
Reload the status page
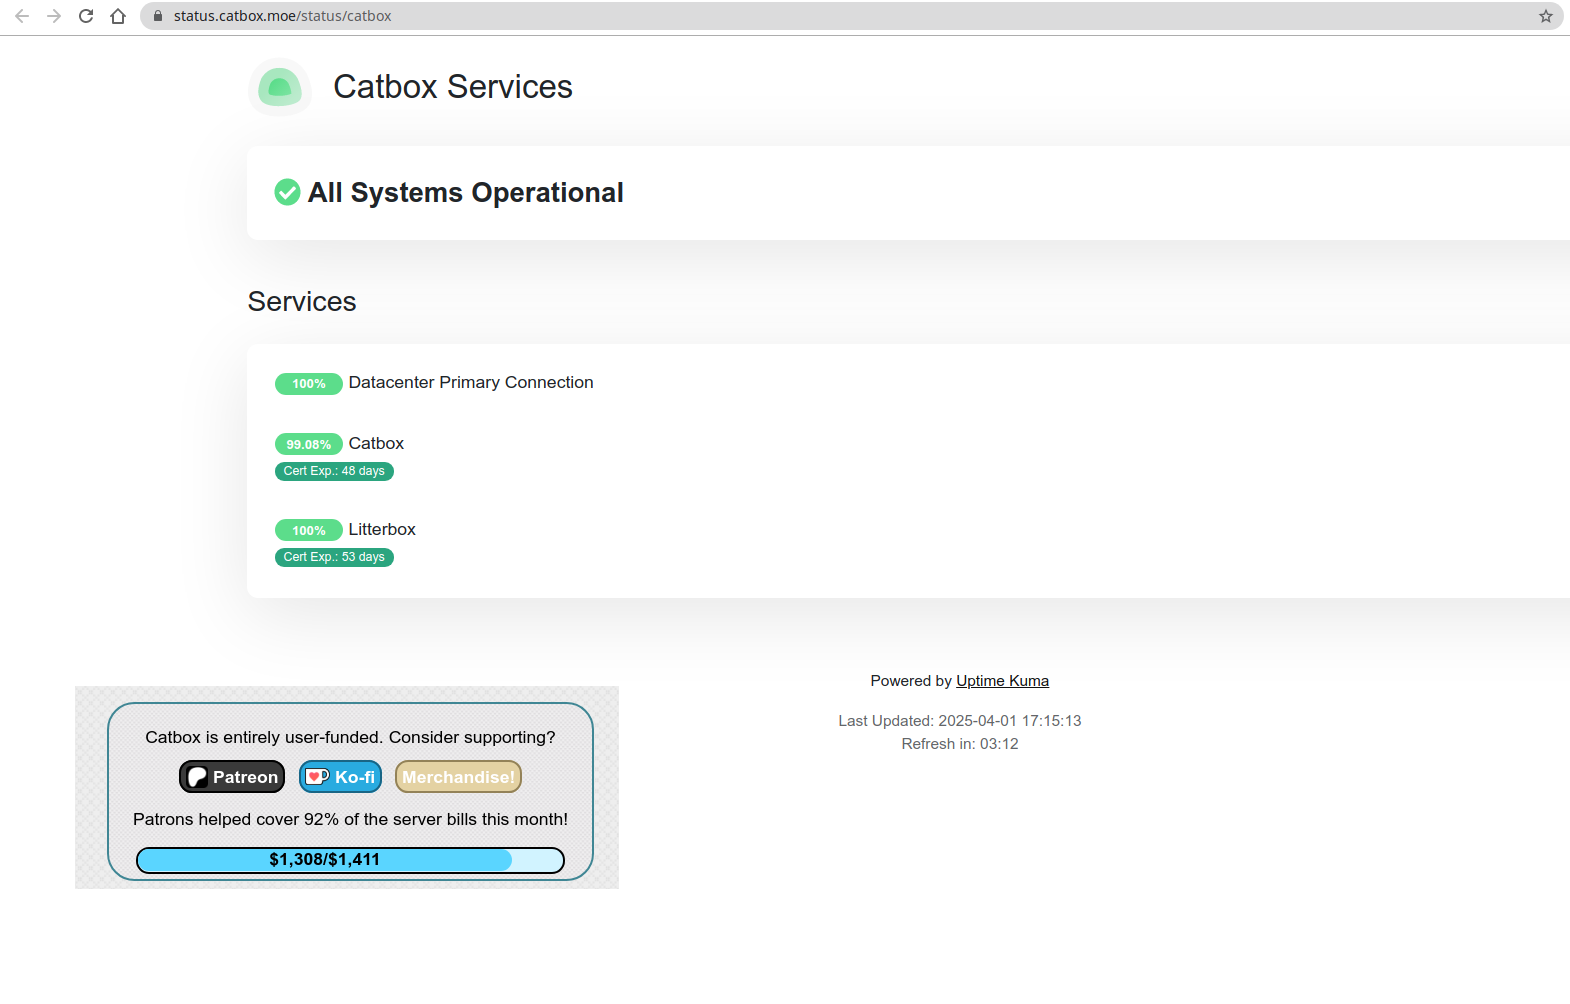click(x=86, y=16)
